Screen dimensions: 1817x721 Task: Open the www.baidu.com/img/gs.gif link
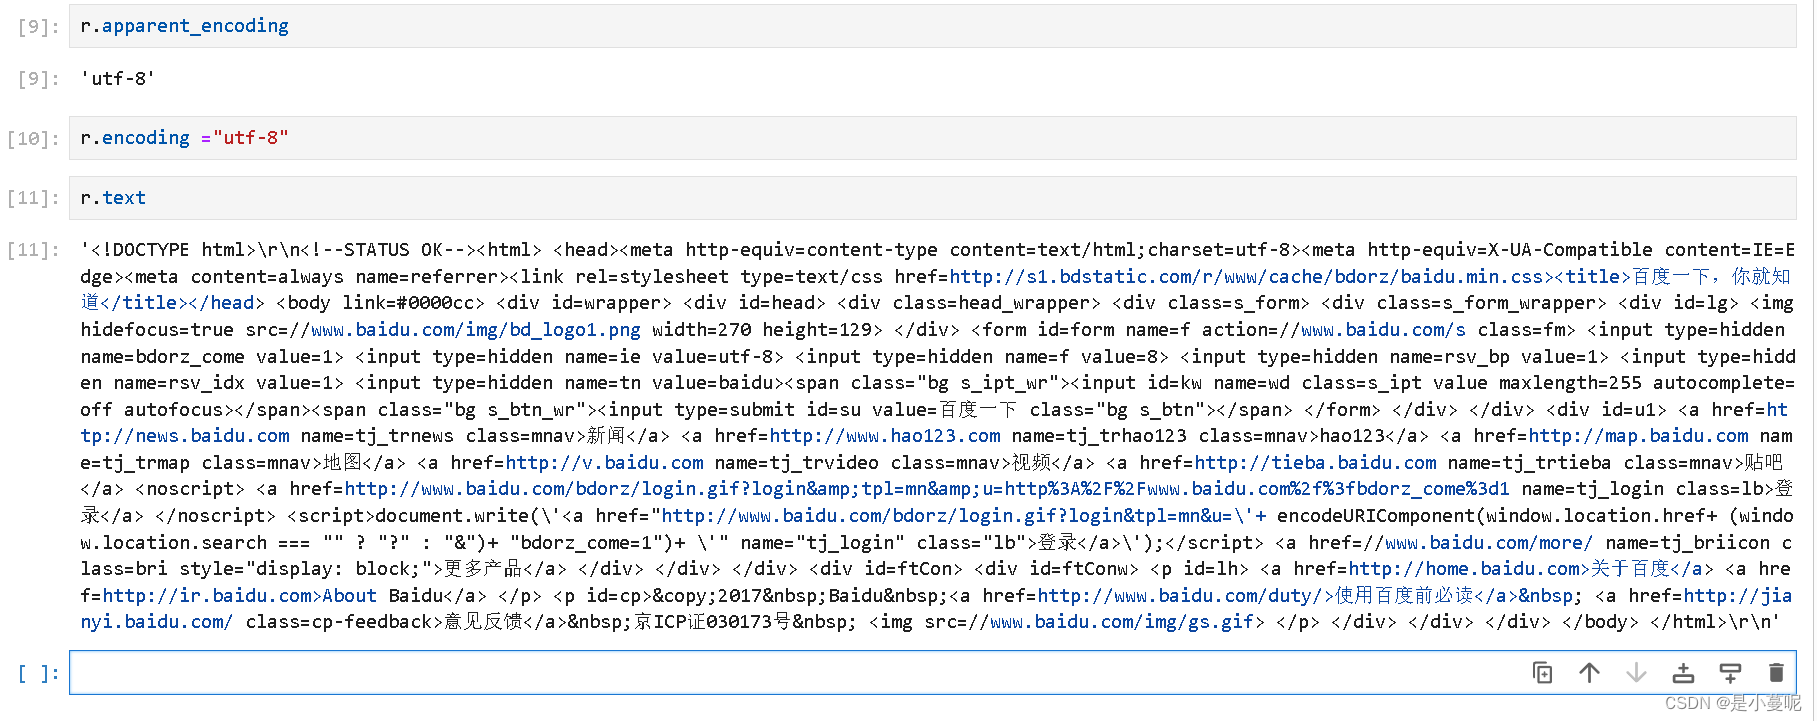point(1121,622)
